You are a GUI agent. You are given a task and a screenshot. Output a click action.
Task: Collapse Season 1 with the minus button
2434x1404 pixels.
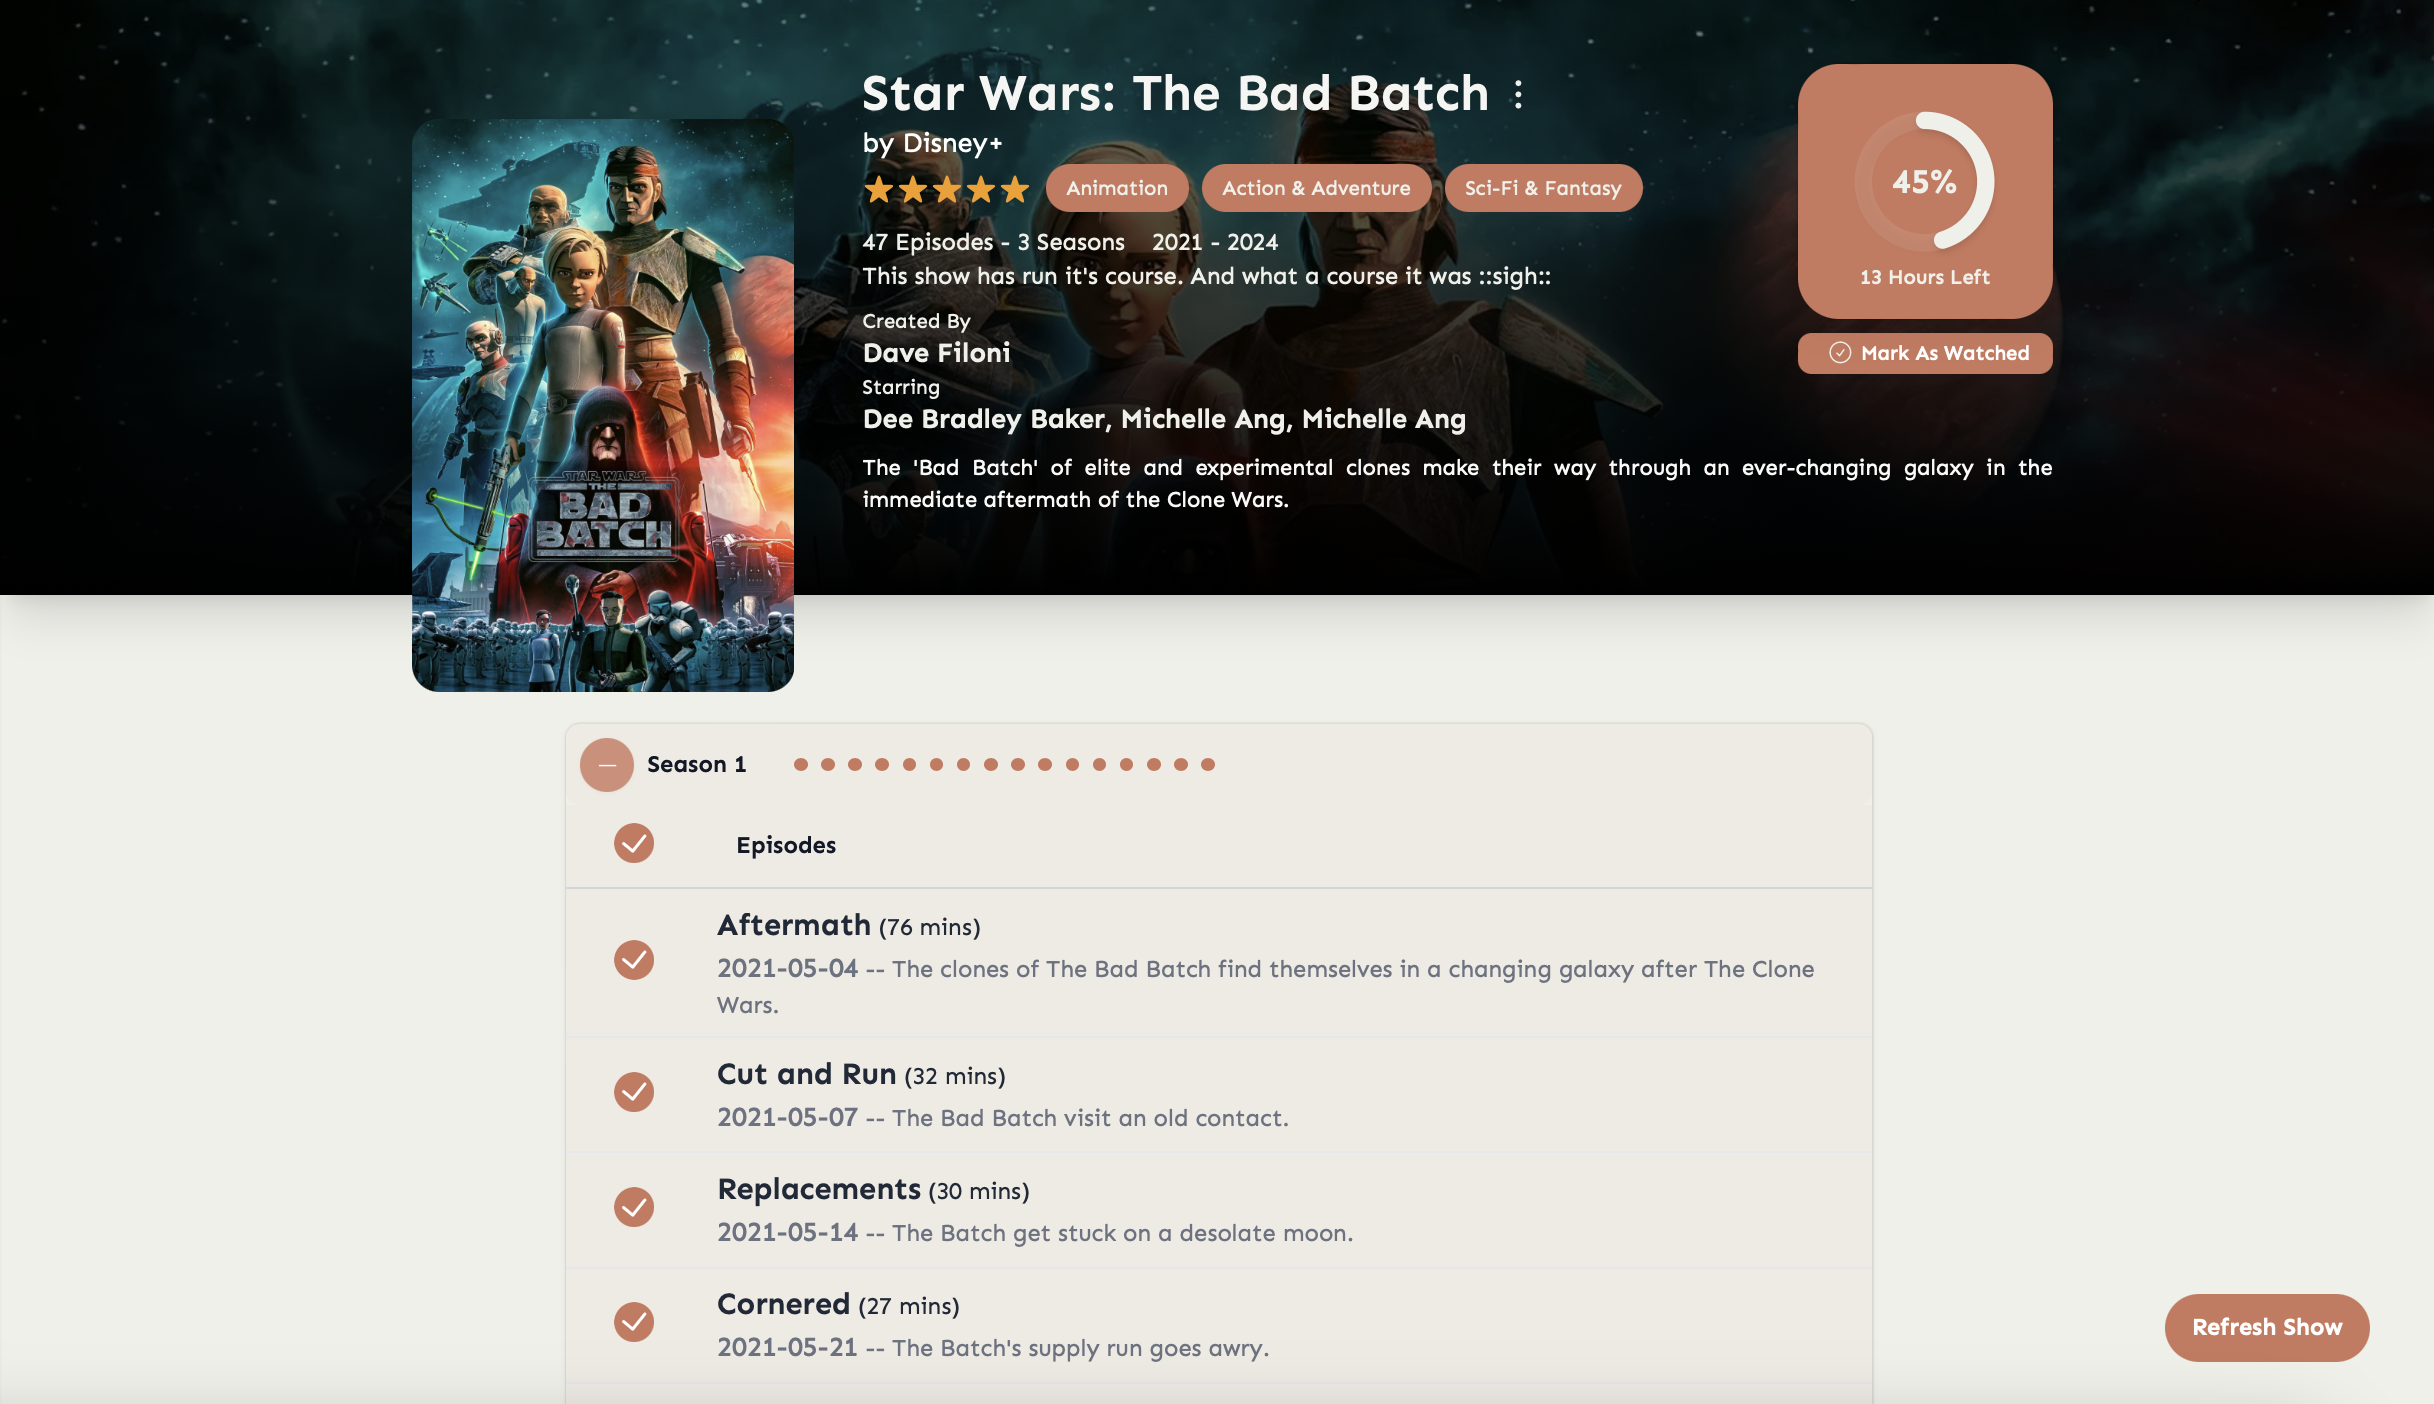coord(606,765)
